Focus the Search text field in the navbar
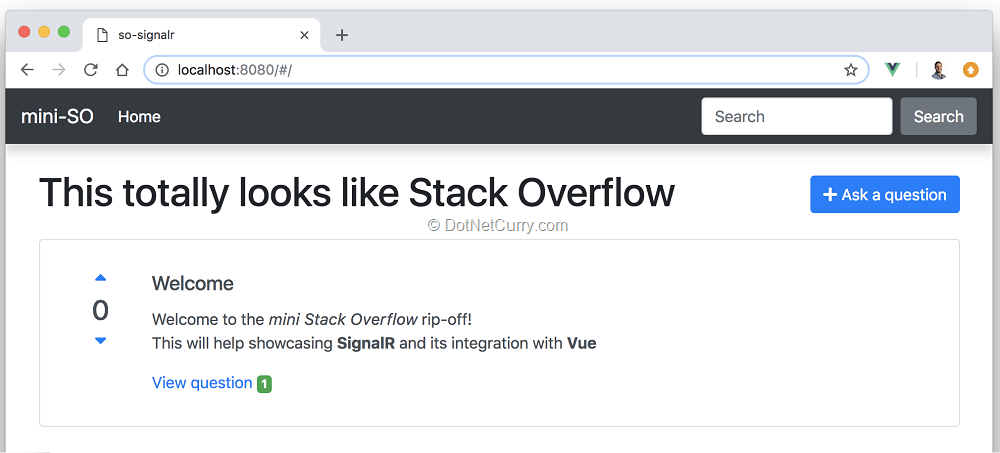This screenshot has height=453, width=1000. coord(797,116)
